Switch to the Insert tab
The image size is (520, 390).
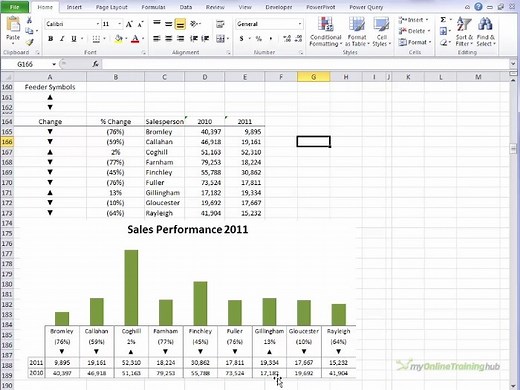pyautogui.click(x=74, y=7)
